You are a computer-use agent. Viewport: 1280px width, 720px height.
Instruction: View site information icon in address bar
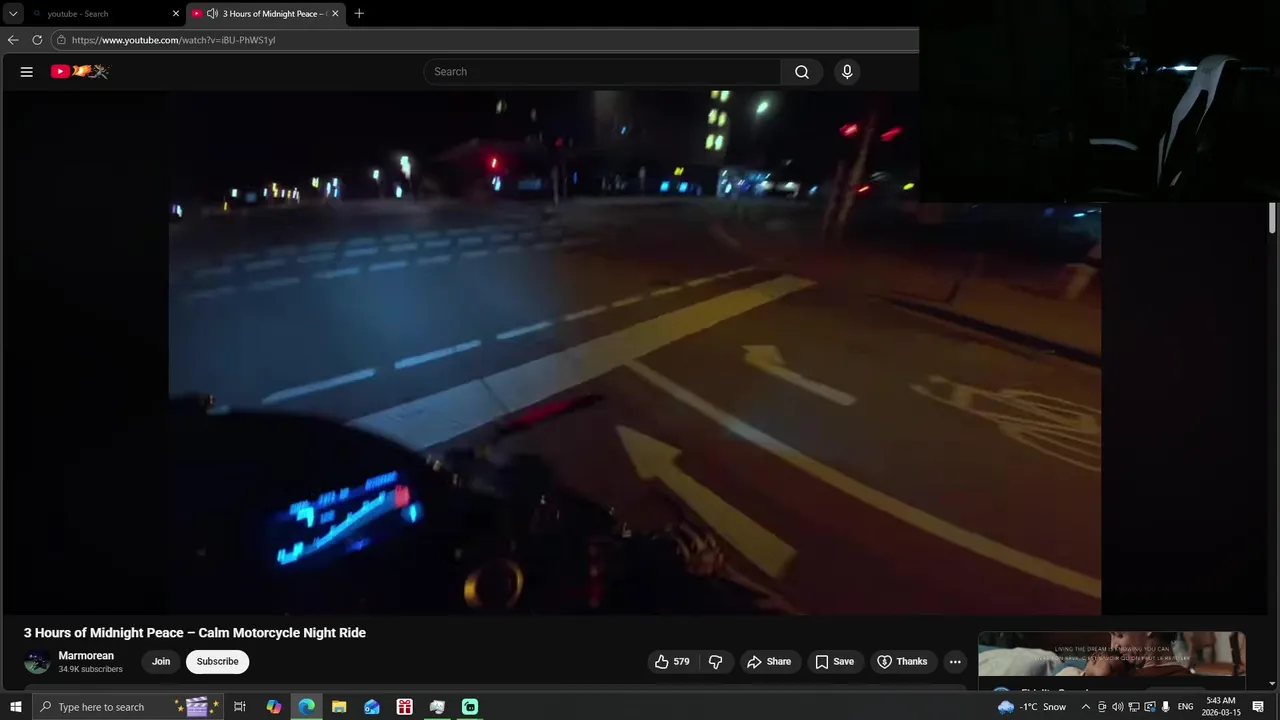(61, 40)
